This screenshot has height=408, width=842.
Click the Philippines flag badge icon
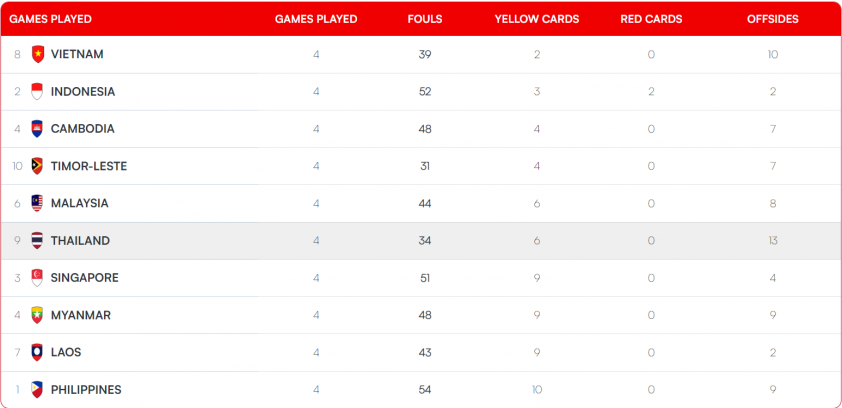37,389
